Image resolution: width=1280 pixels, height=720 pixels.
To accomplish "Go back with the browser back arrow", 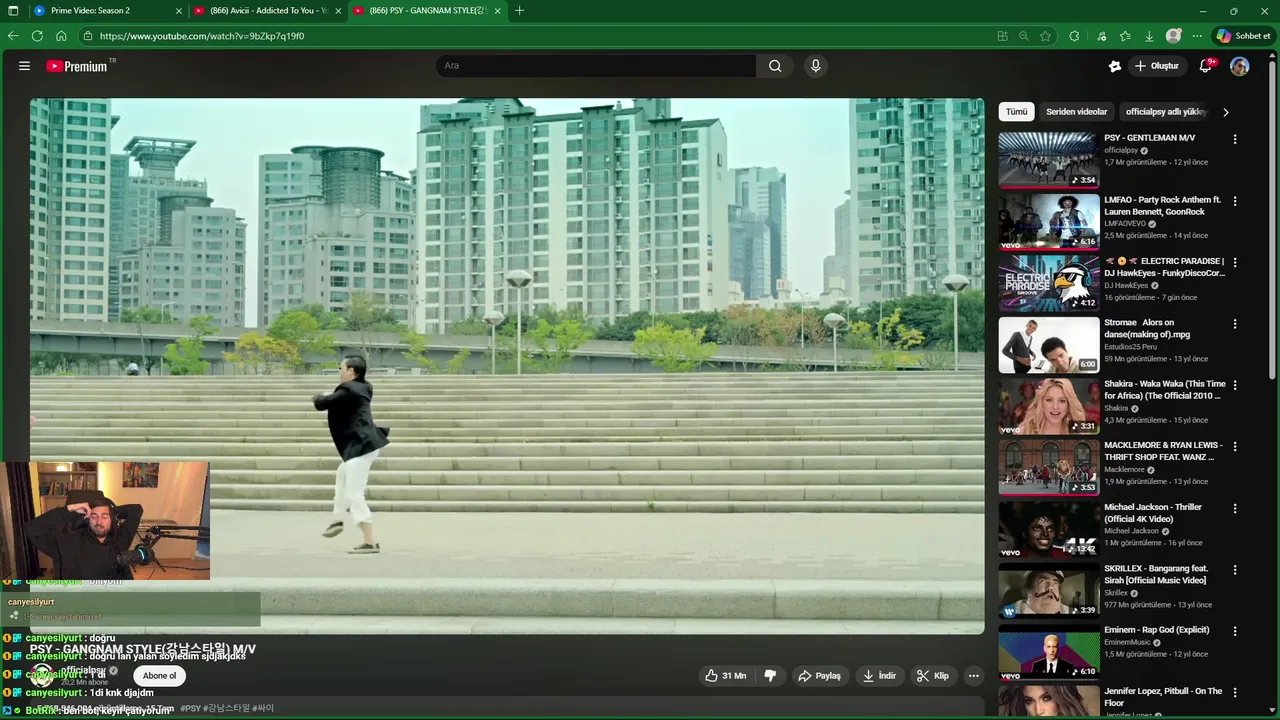I will (13, 36).
